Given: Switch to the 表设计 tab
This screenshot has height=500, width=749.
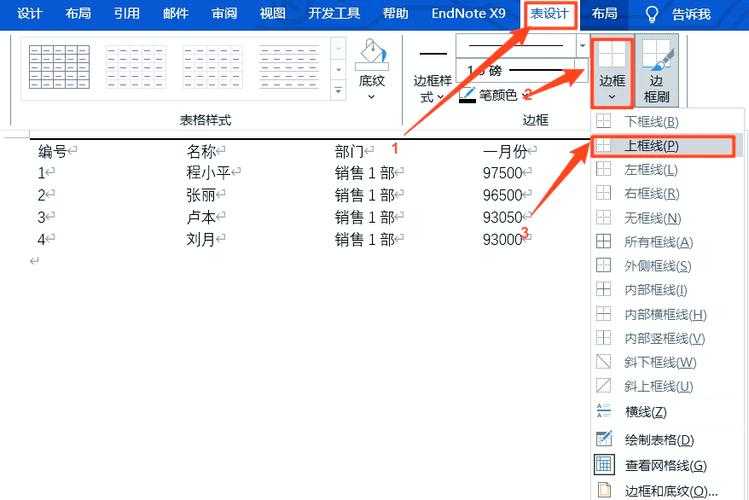Looking at the screenshot, I should pyautogui.click(x=550, y=14).
